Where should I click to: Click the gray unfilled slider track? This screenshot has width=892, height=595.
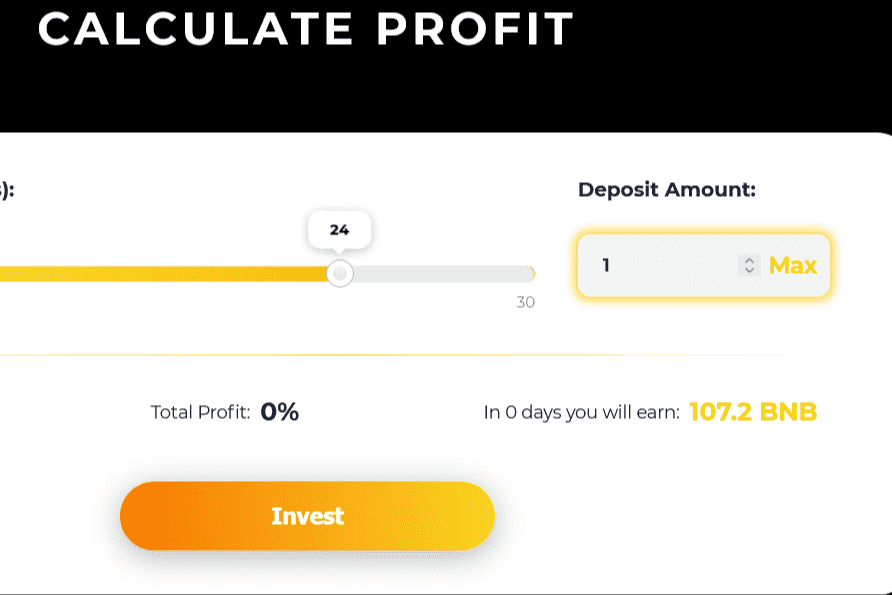point(440,274)
